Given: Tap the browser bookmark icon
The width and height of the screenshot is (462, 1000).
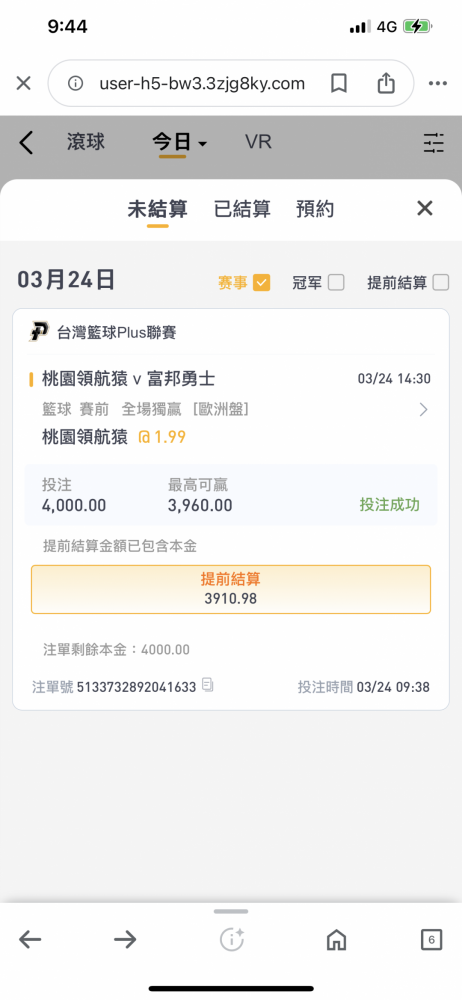Looking at the screenshot, I should tap(339, 84).
